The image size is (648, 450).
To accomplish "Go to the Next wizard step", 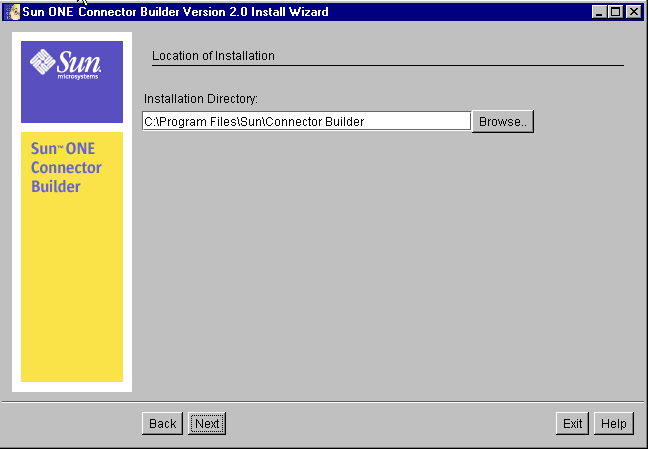I will [207, 424].
